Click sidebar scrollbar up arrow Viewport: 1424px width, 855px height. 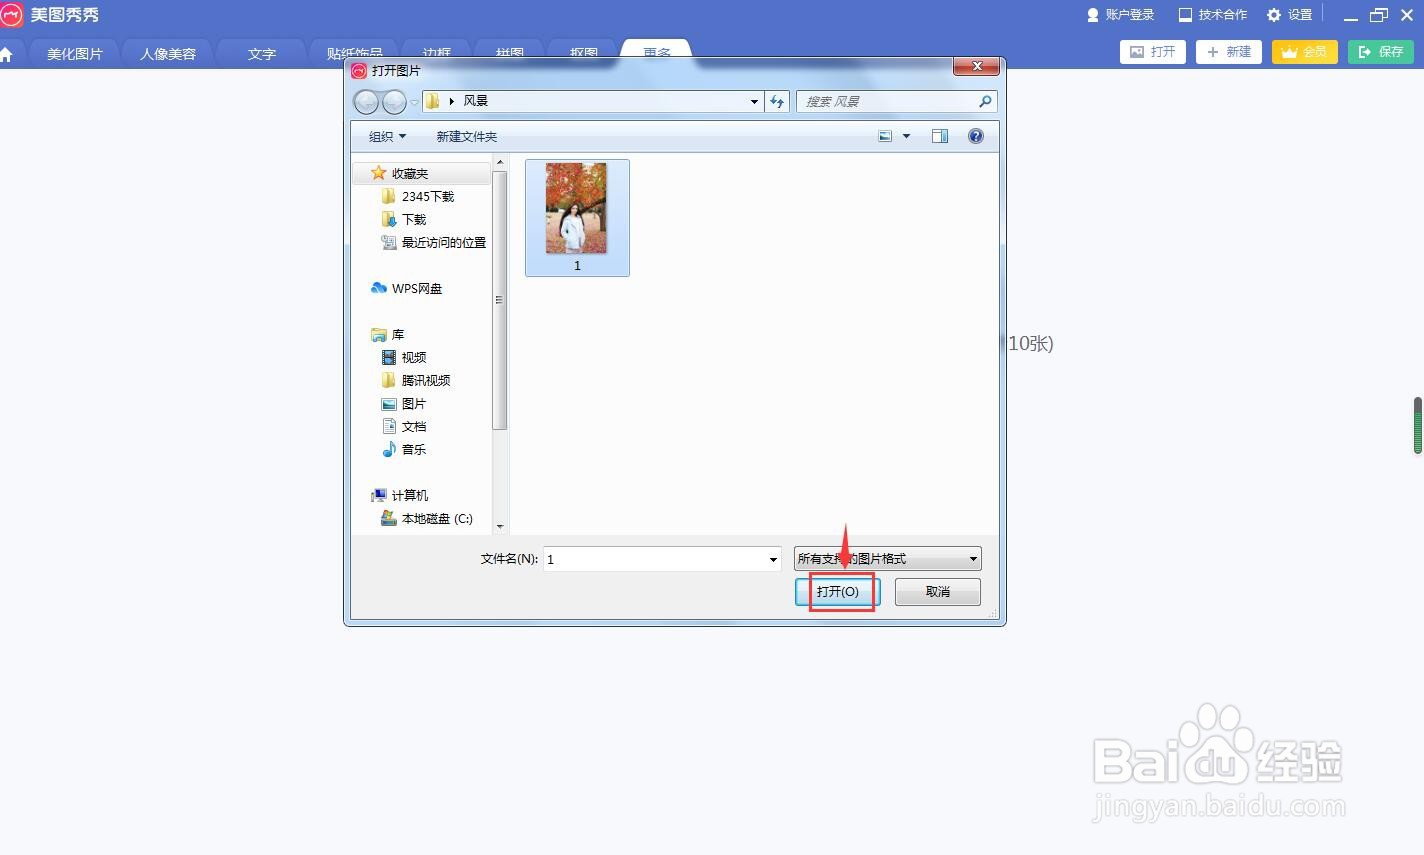(500, 162)
